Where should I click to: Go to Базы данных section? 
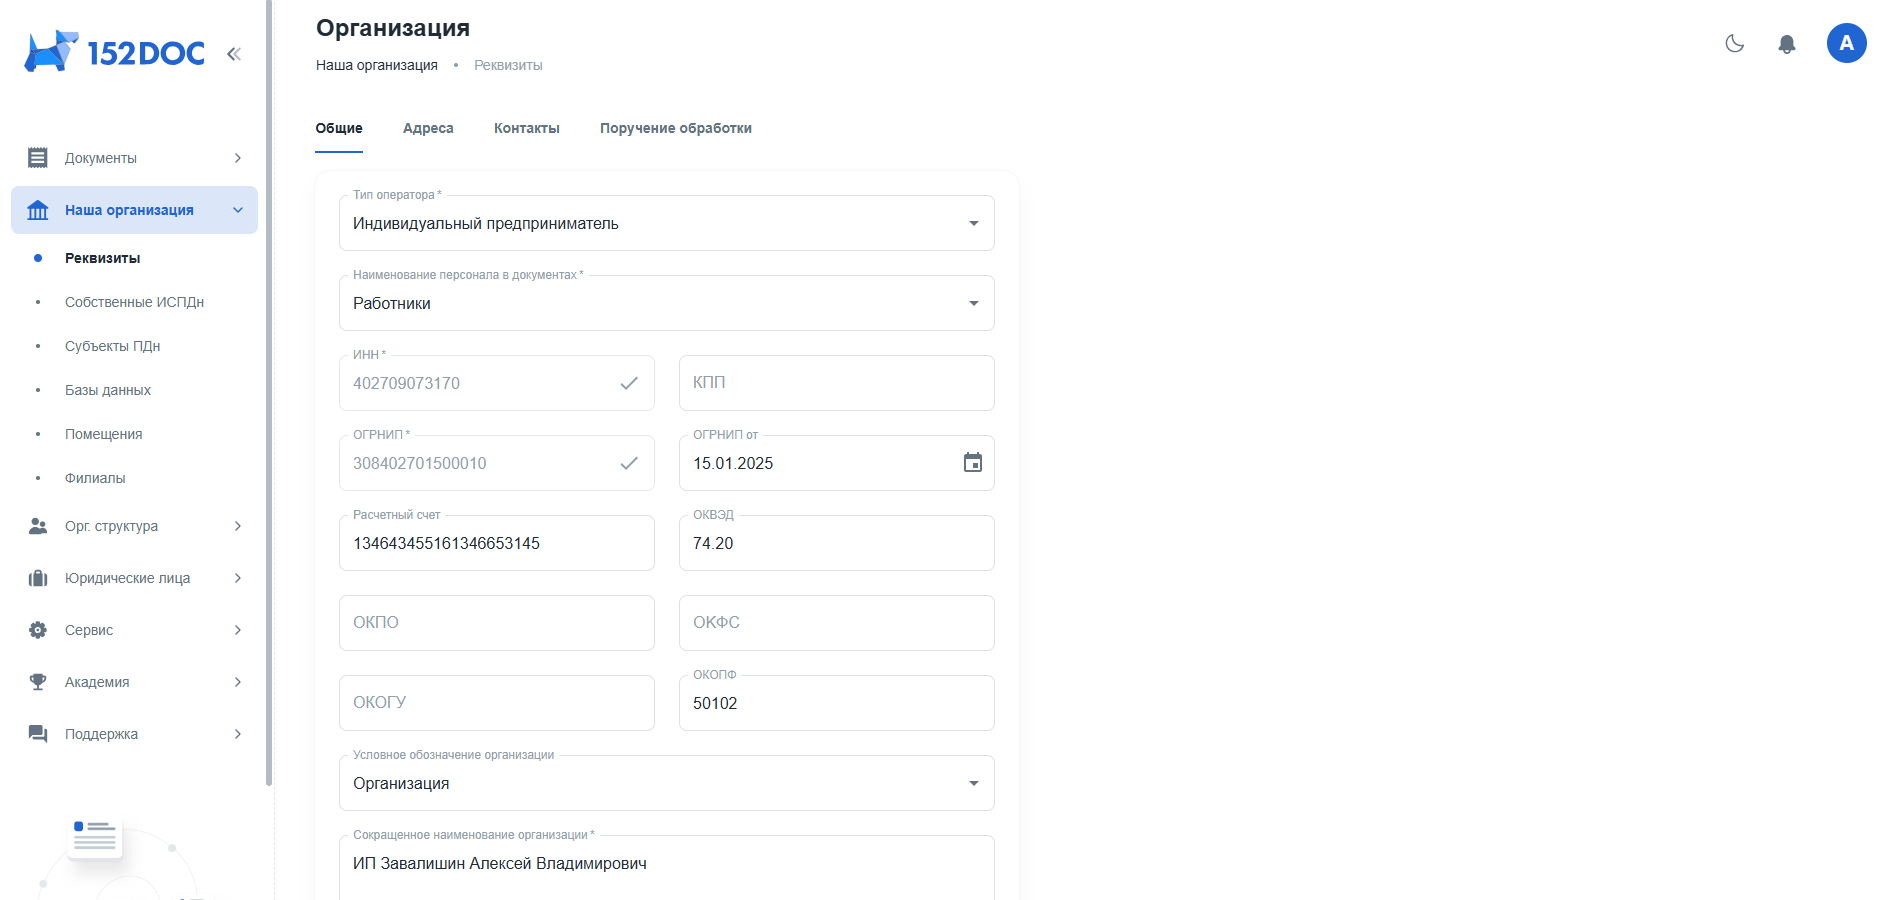coord(108,390)
